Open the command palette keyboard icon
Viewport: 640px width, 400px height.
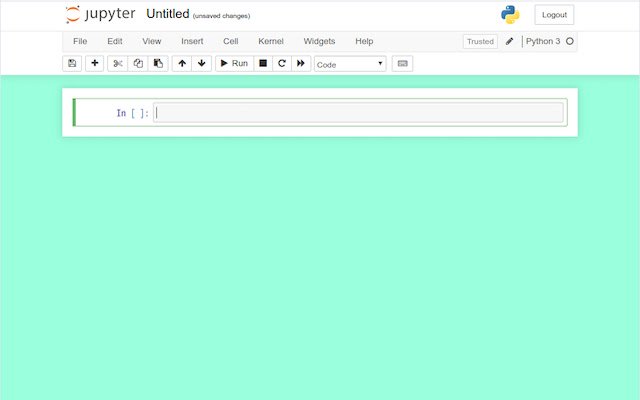pyautogui.click(x=402, y=63)
